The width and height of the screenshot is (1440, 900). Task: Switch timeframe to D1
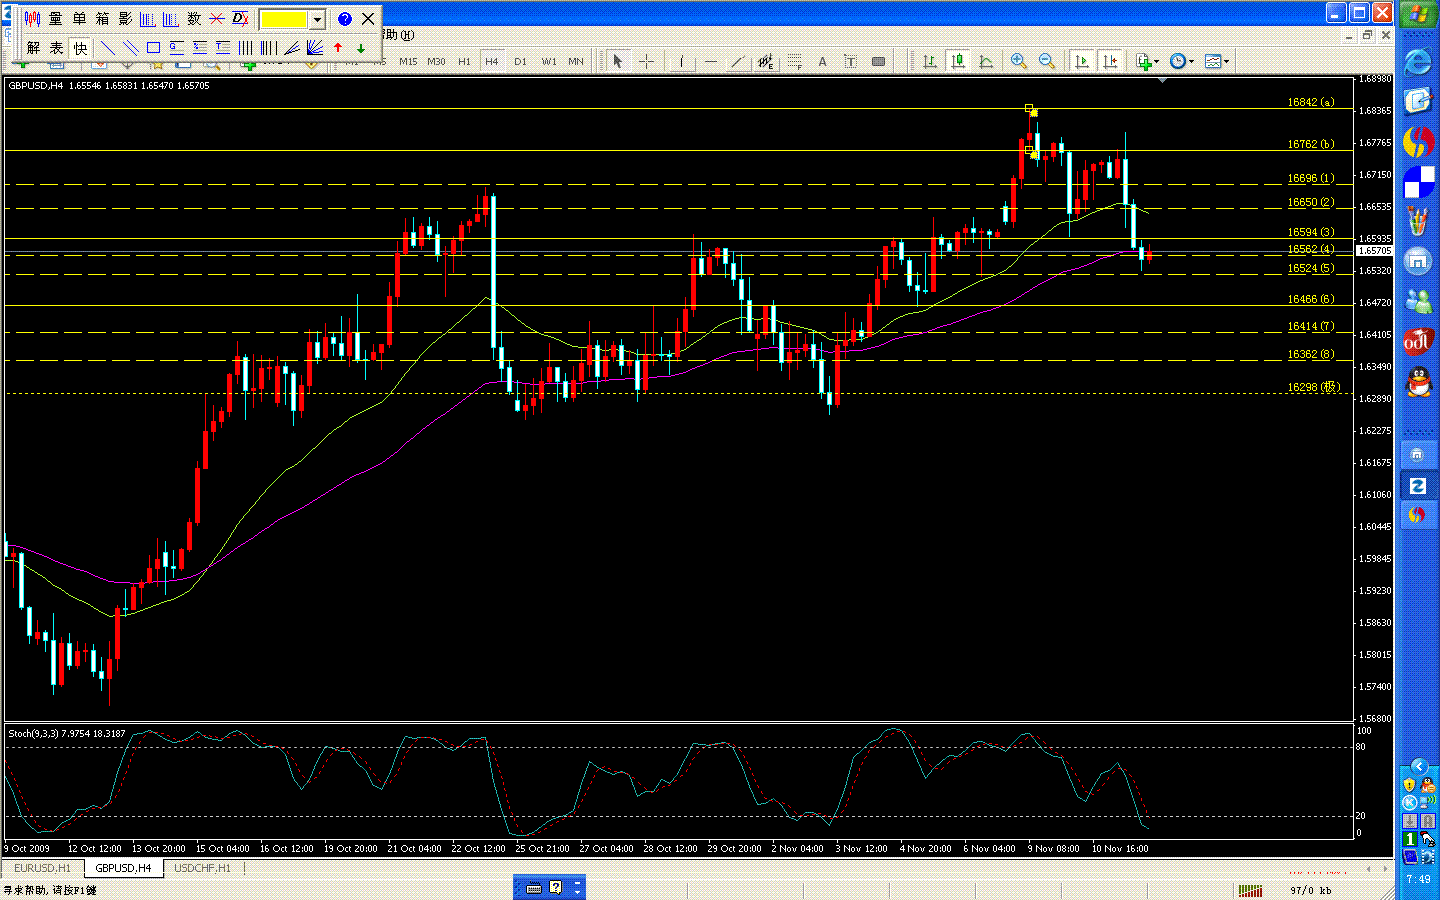point(520,61)
